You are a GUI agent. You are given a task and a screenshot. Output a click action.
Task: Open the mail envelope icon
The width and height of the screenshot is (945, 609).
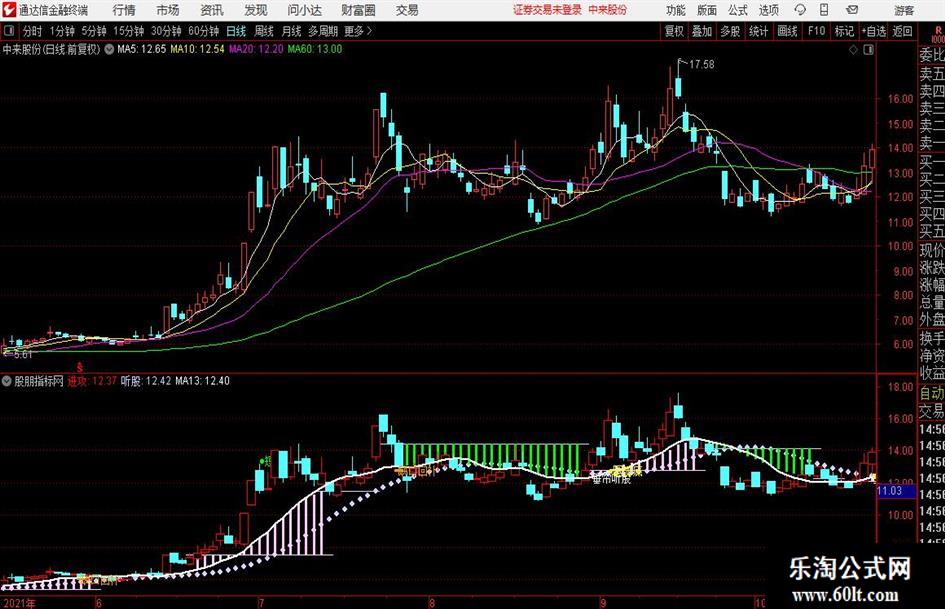pyautogui.click(x=852, y=10)
